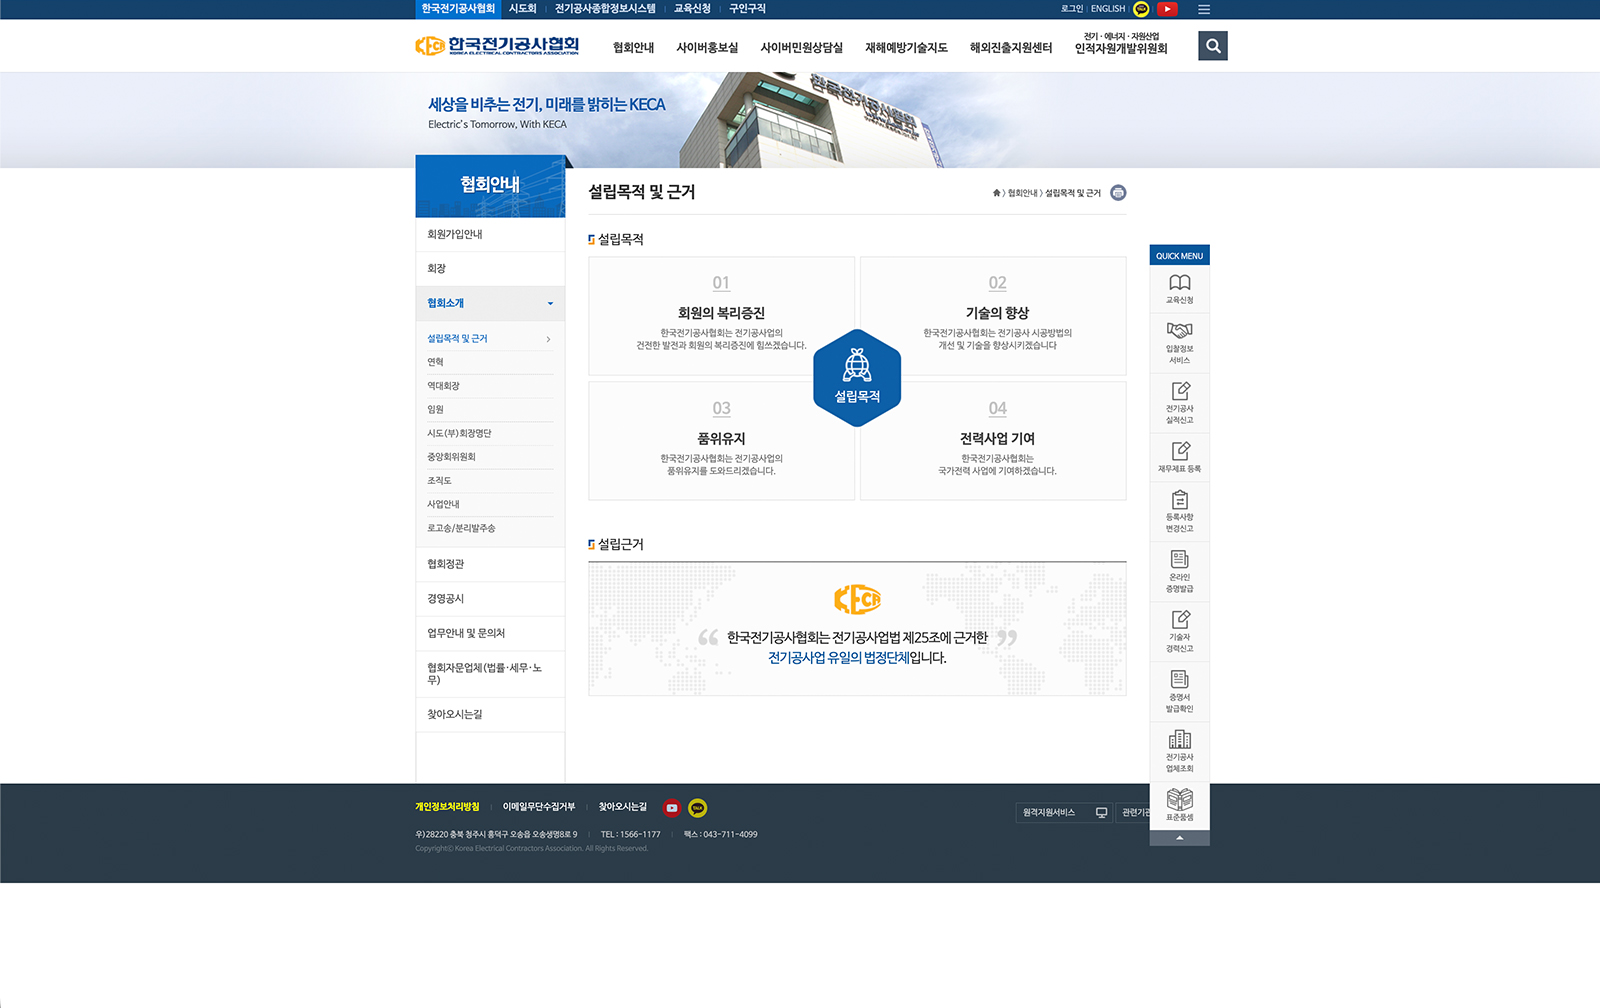Click chevron next to 설립목적 및 근거
The height and width of the screenshot is (1008, 1600).
(x=548, y=339)
